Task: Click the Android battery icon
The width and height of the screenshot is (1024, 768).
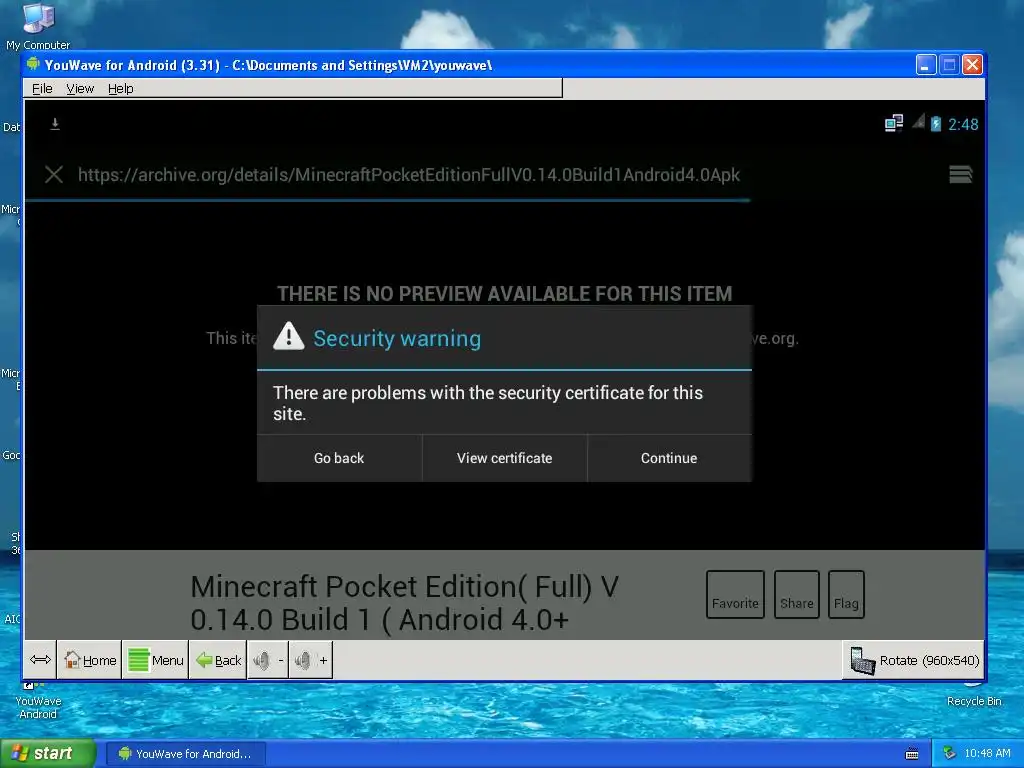Action: 936,123
